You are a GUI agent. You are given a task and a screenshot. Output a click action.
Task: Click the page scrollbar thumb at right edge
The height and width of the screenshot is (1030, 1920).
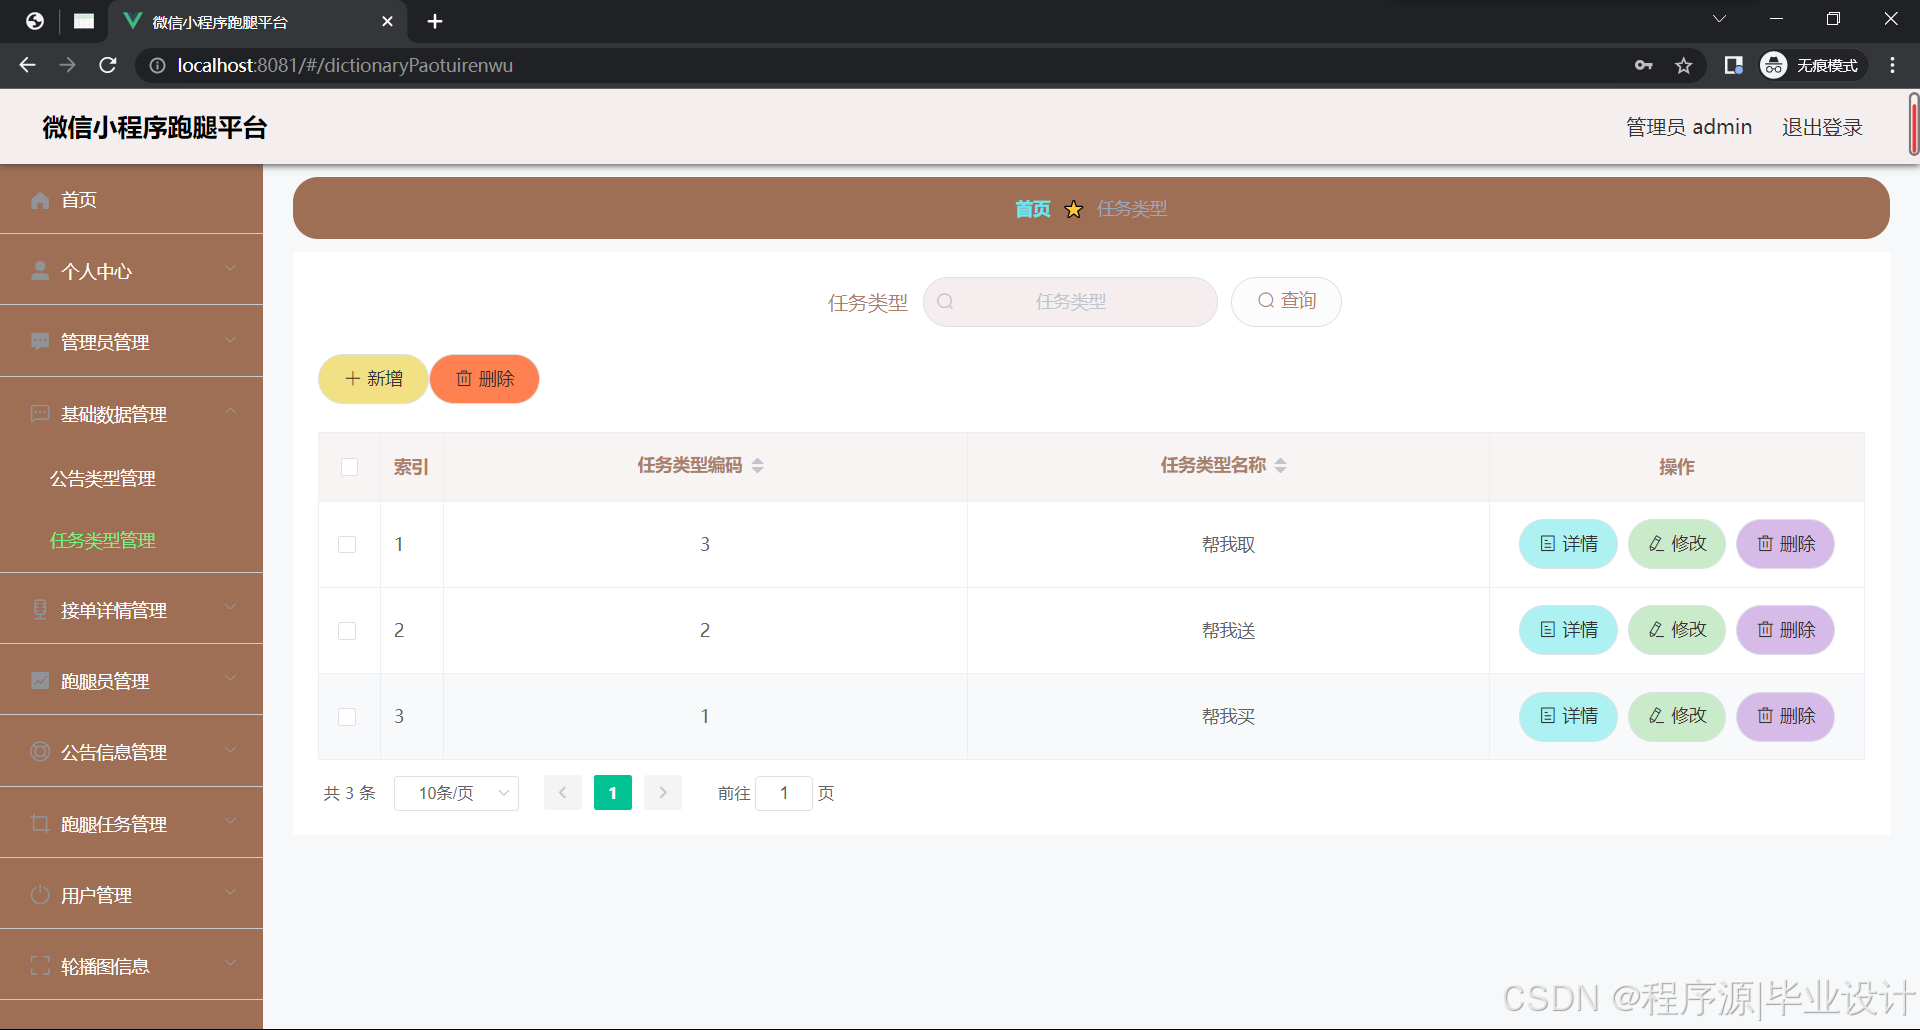1914,124
